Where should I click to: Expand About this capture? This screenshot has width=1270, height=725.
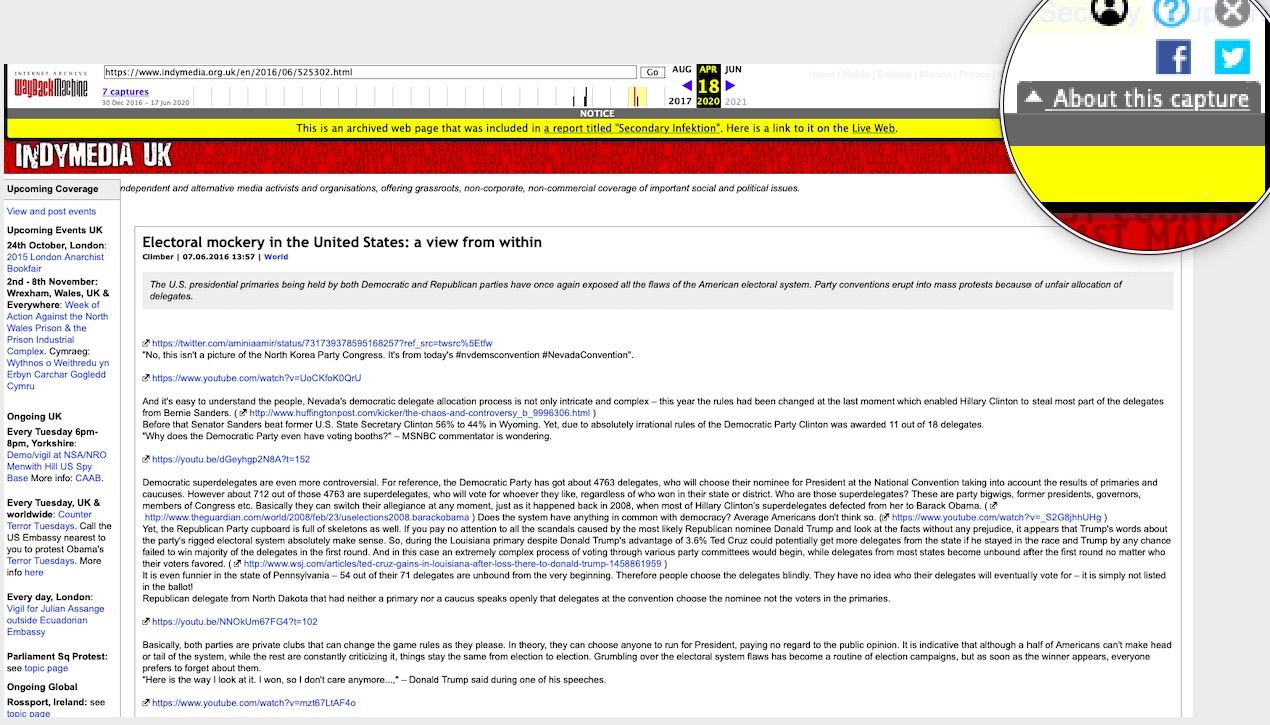pos(1139,98)
